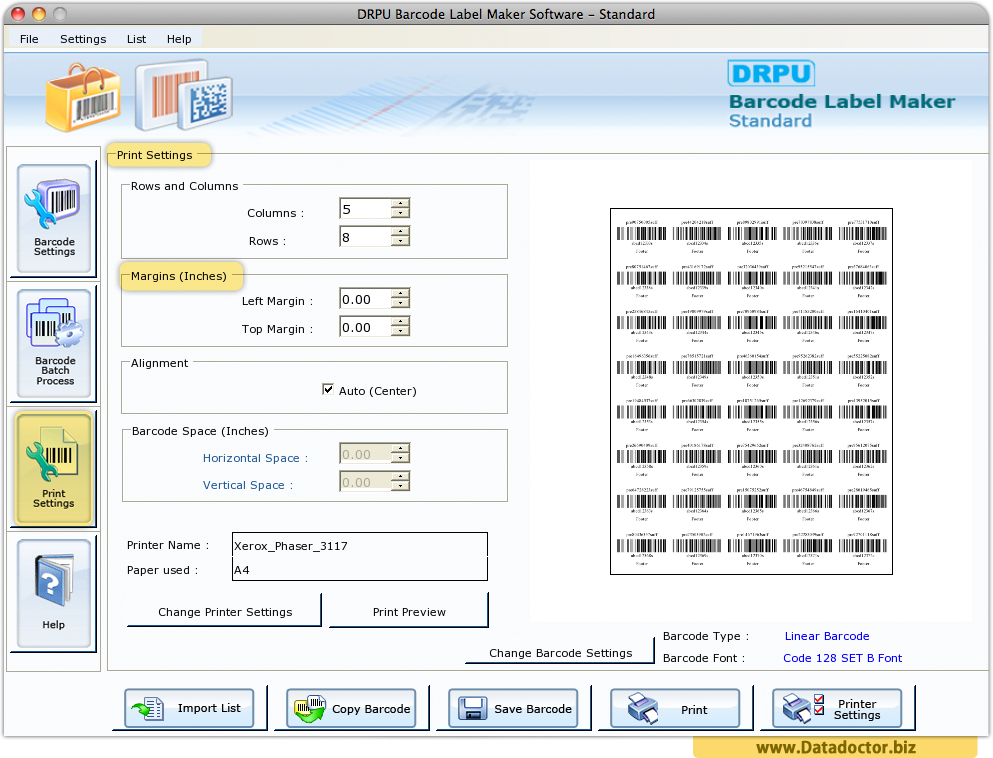The height and width of the screenshot is (758, 993).
Task: Click the Paper used field A4
Action: click(x=360, y=569)
